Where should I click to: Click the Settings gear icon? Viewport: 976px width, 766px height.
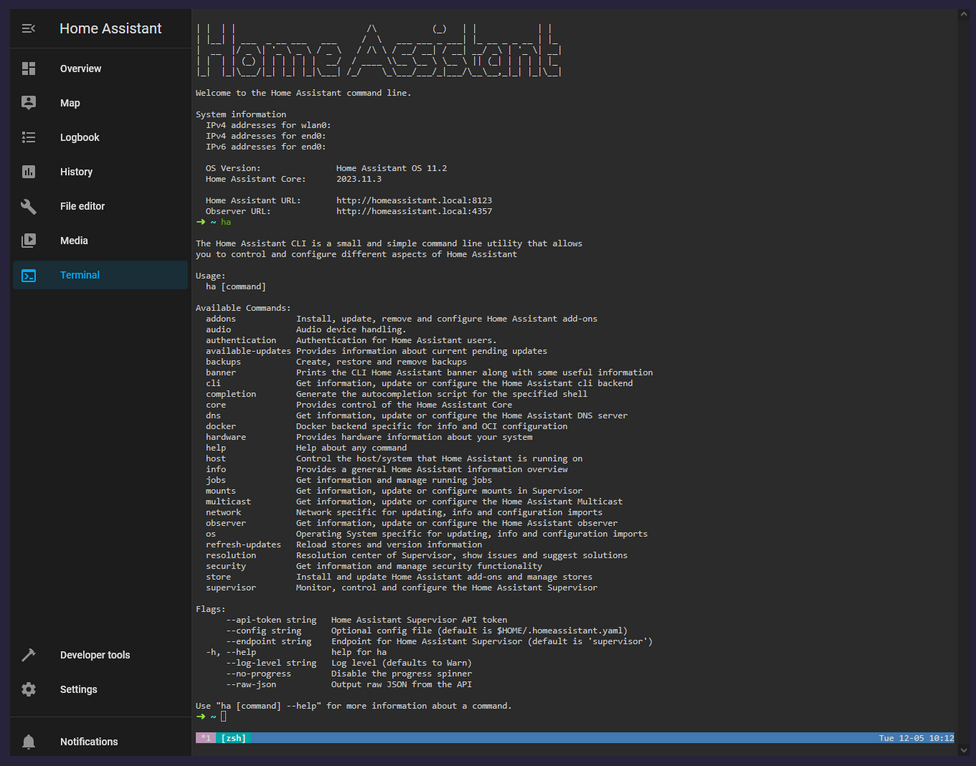click(29, 689)
